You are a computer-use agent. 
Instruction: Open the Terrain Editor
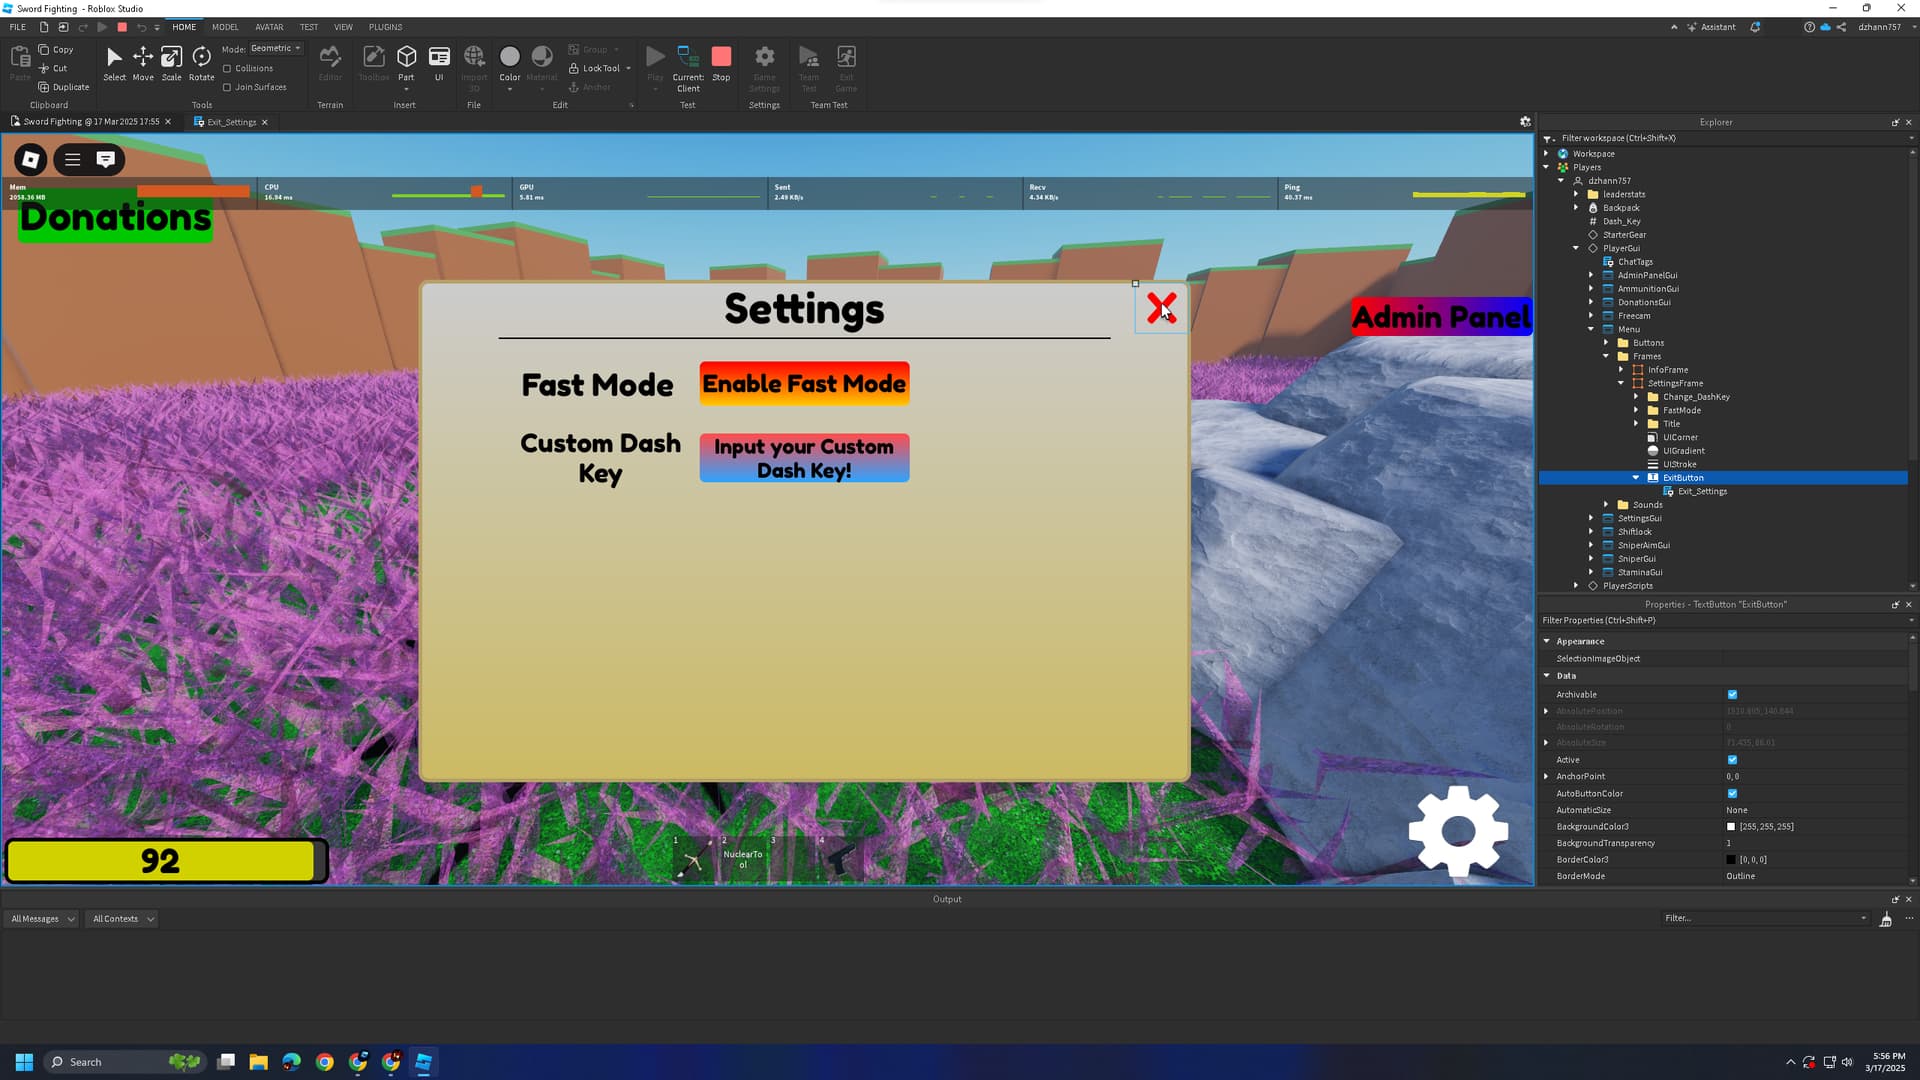tap(330, 63)
